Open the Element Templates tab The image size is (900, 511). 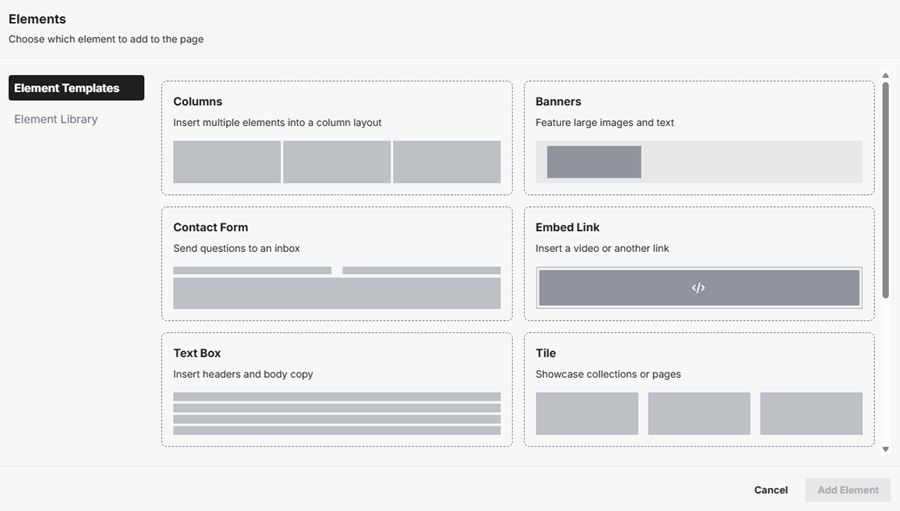click(x=76, y=88)
